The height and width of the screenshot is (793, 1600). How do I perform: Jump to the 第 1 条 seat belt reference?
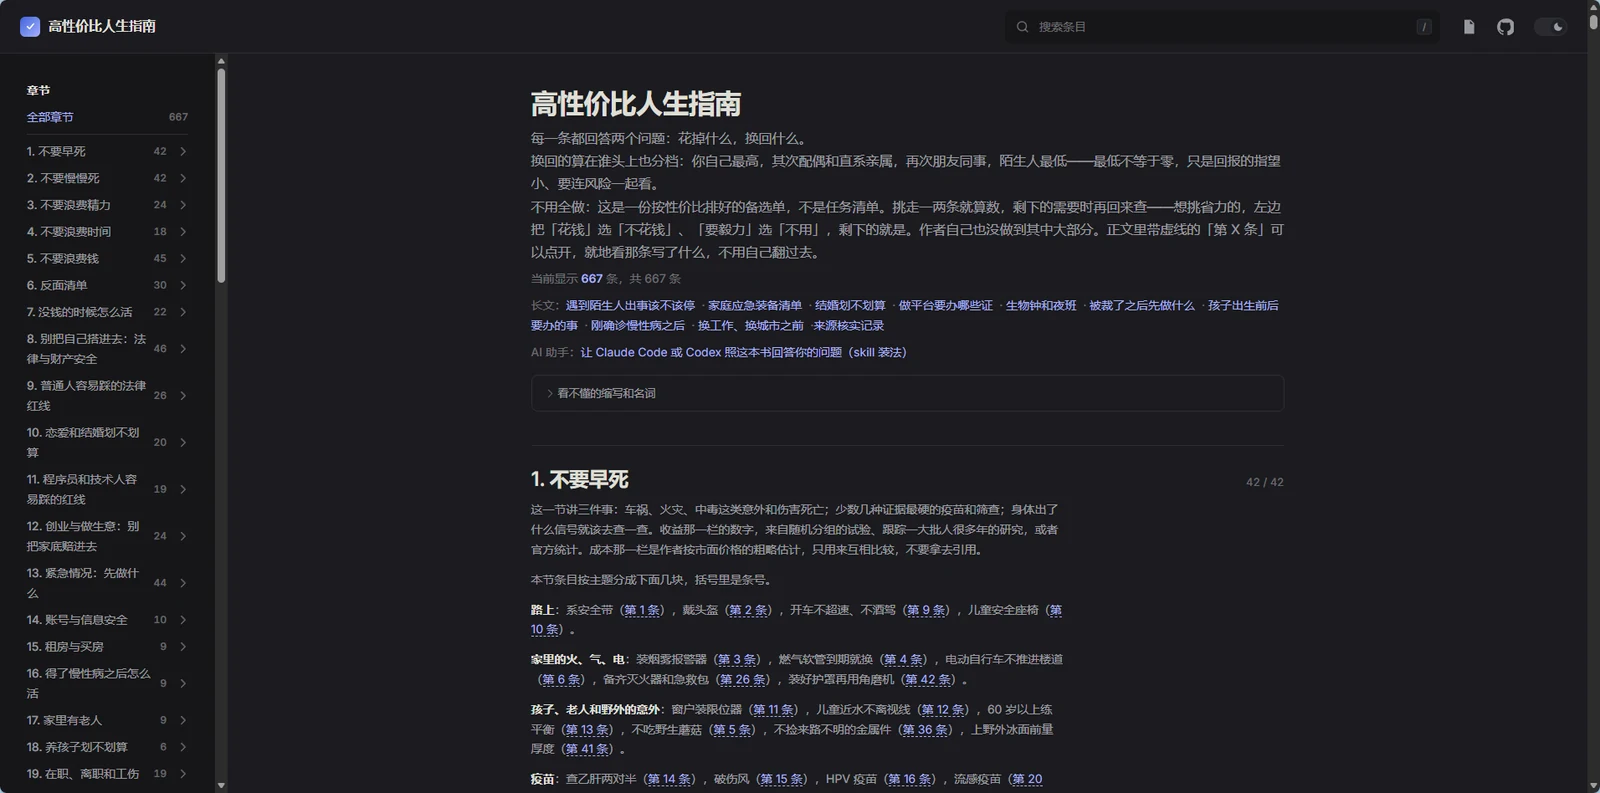tap(642, 610)
